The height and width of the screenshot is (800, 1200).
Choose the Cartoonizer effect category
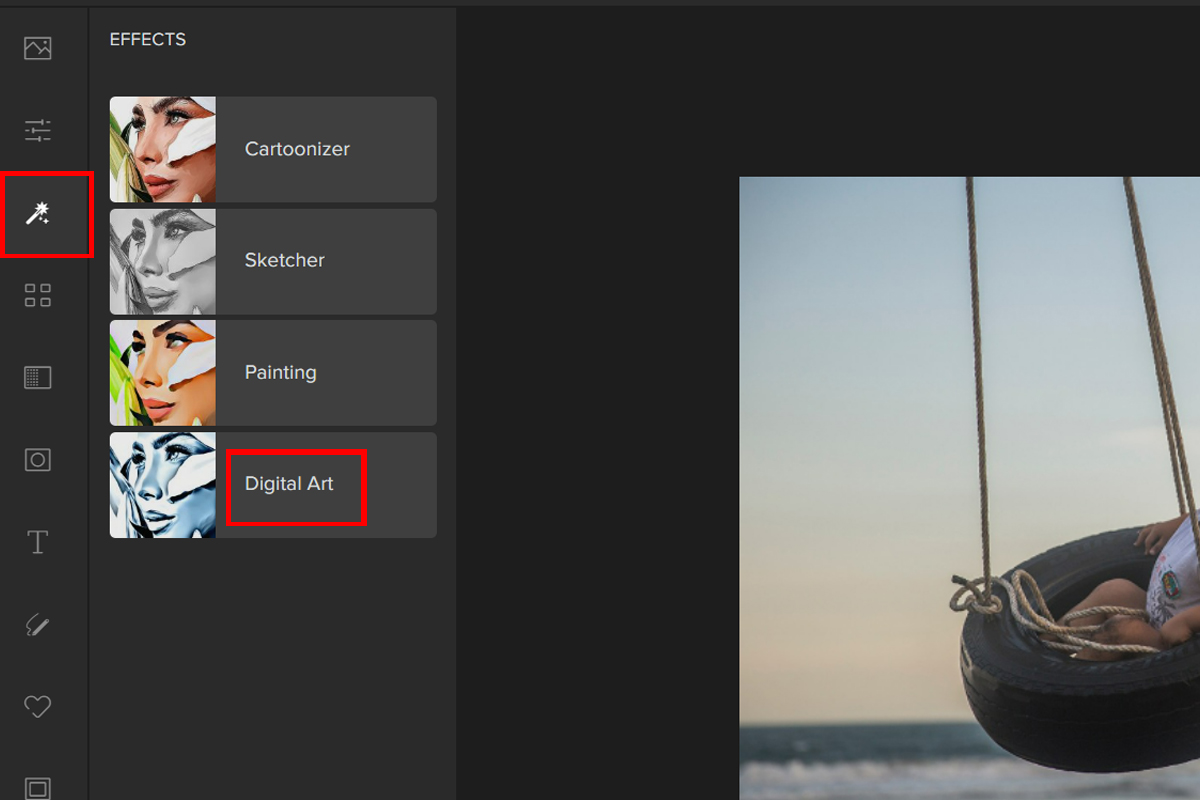click(x=297, y=149)
